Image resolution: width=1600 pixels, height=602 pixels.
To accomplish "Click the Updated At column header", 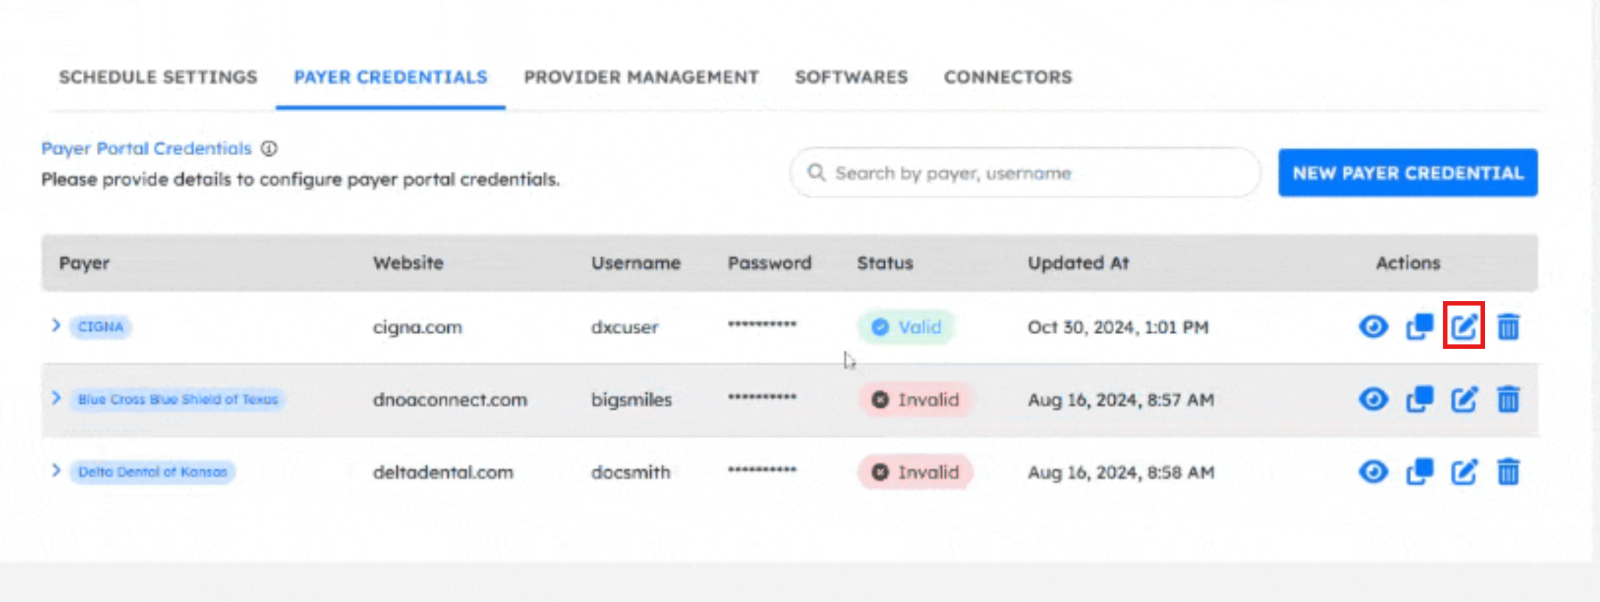I will [x=1078, y=263].
